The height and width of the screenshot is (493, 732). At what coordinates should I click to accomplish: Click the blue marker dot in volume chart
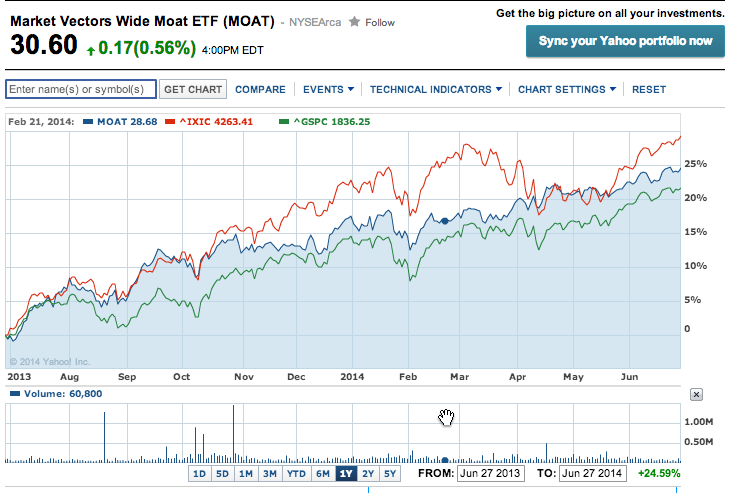point(445,460)
